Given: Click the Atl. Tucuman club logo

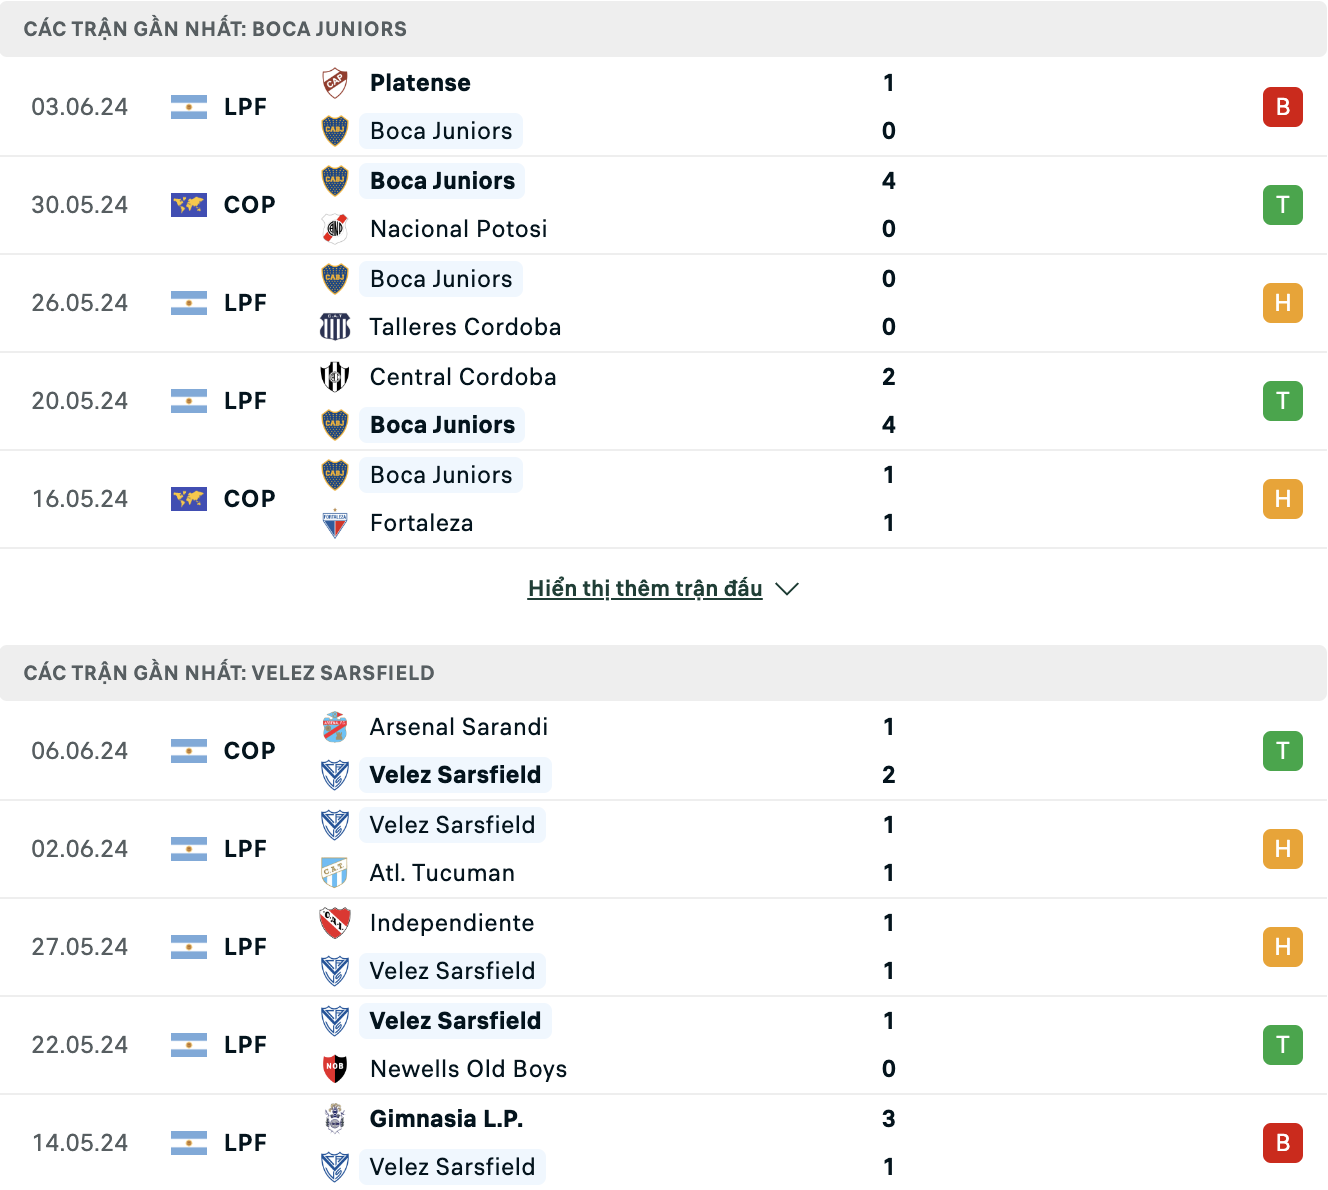Looking at the screenshot, I should (x=335, y=873).
